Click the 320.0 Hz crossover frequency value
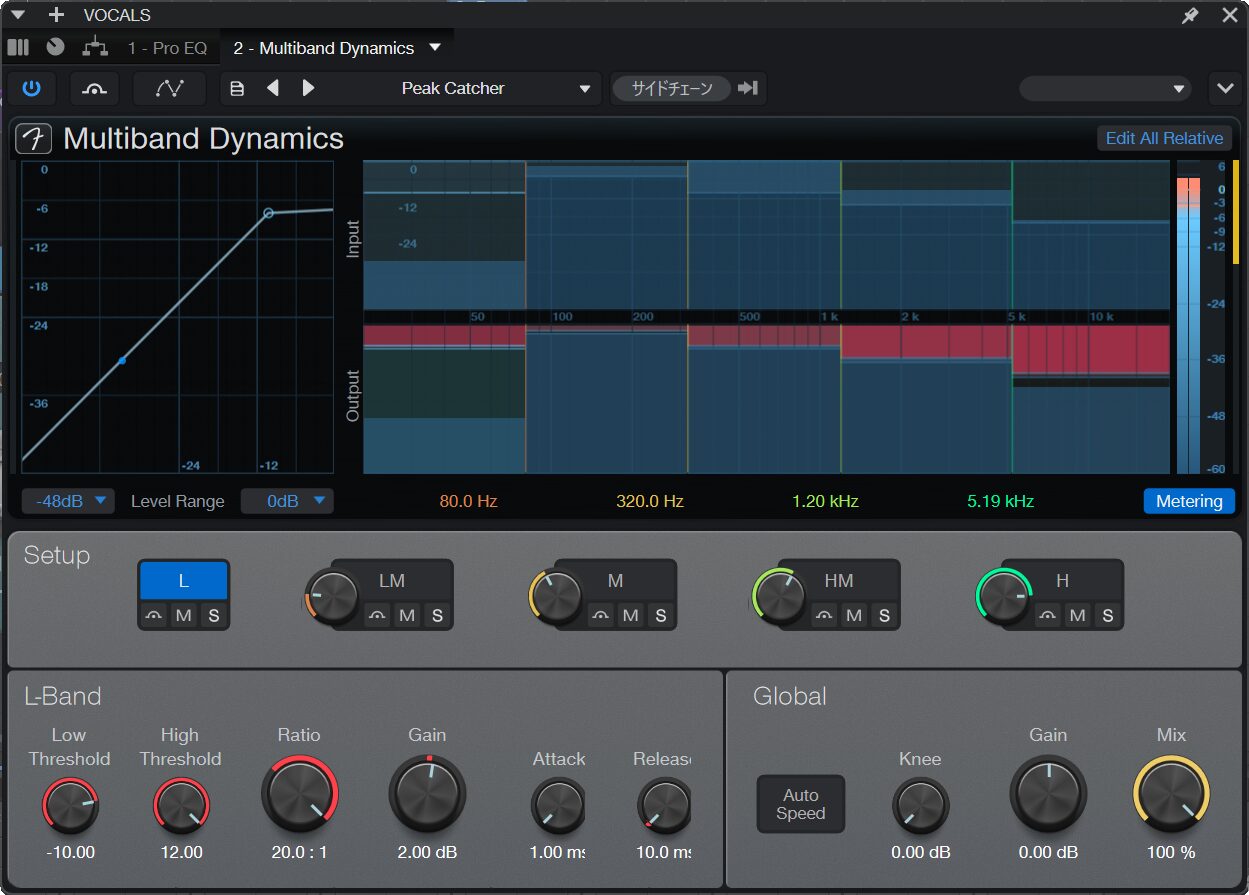This screenshot has height=895, width=1249. click(650, 501)
